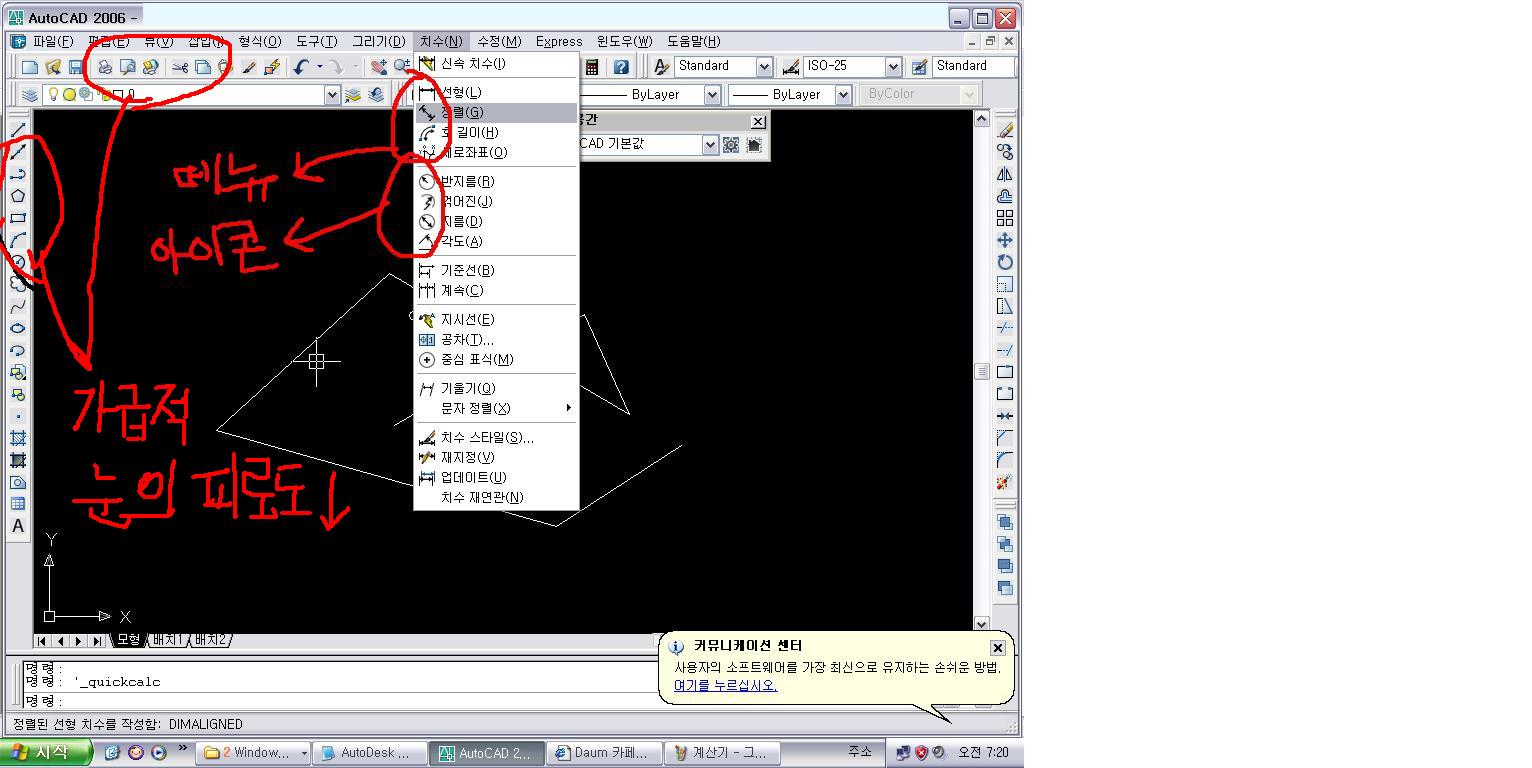Viewport: 1532px width, 768px height.
Task: Select the Polygon draw tool
Action: (18, 196)
